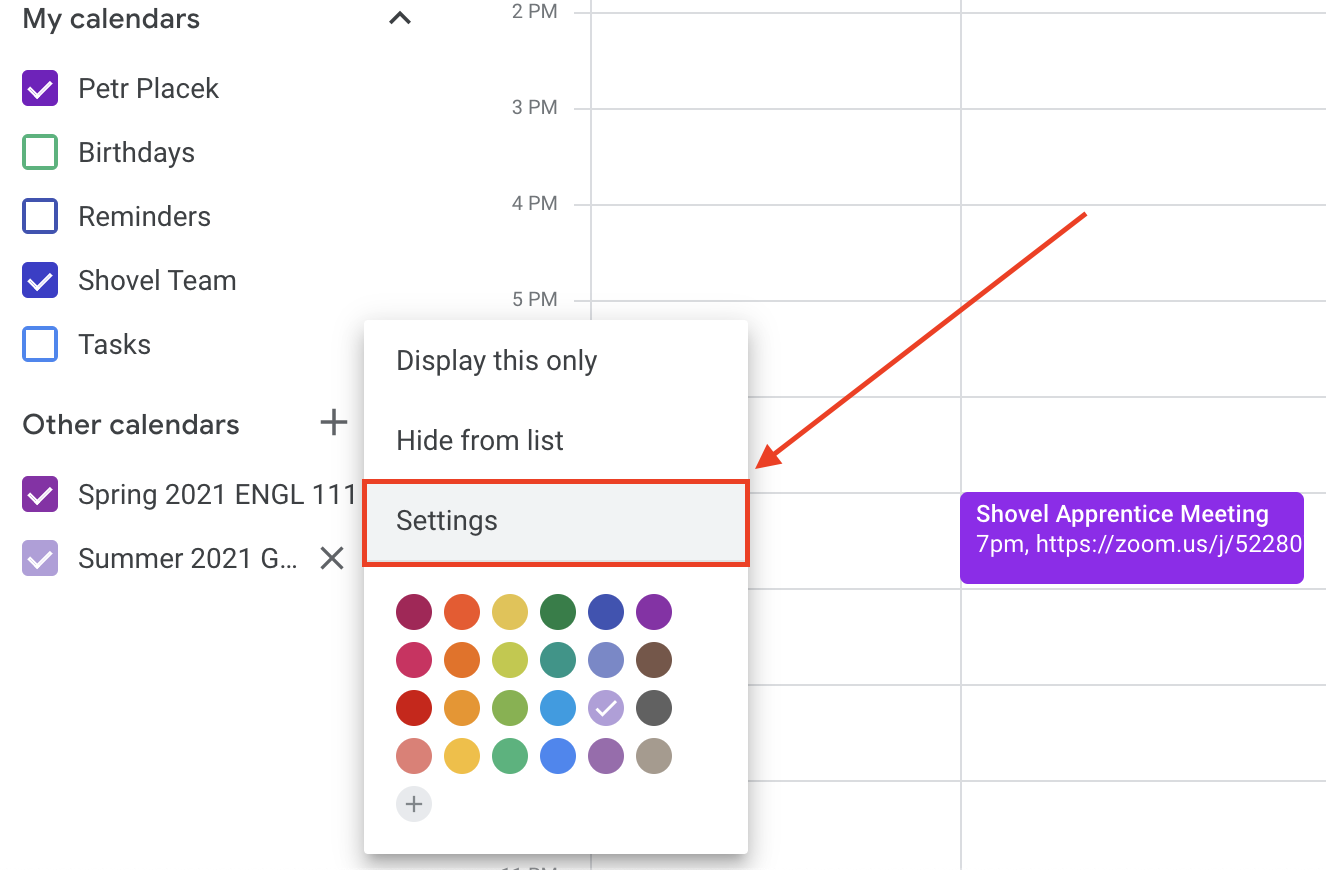Click the Shovel Team calendar name
This screenshot has height=870, width=1326.
tap(158, 280)
